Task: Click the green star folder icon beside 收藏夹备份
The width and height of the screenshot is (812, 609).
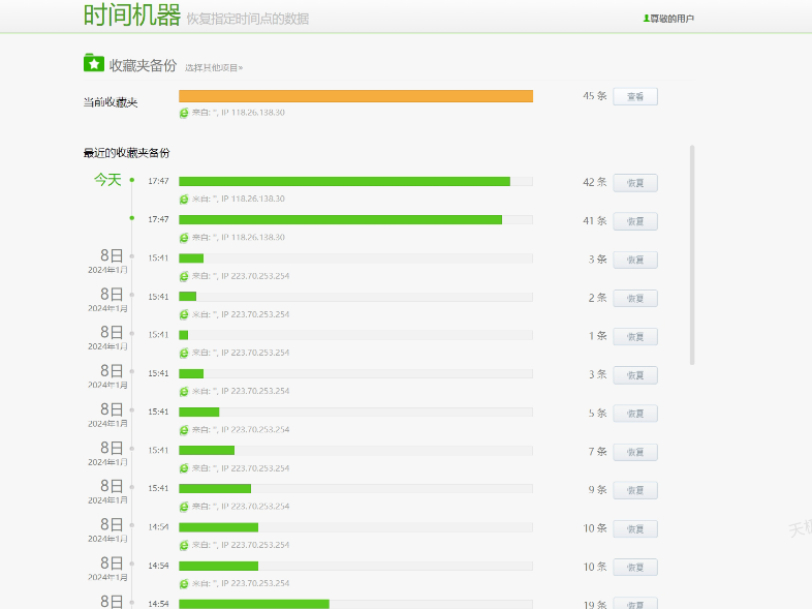Action: coord(93,63)
